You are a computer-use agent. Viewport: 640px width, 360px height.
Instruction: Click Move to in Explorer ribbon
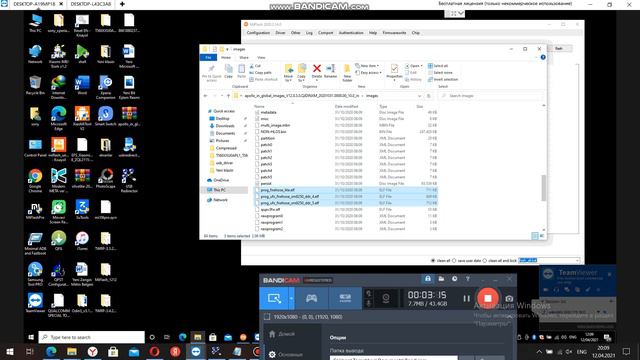pyautogui.click(x=288, y=73)
